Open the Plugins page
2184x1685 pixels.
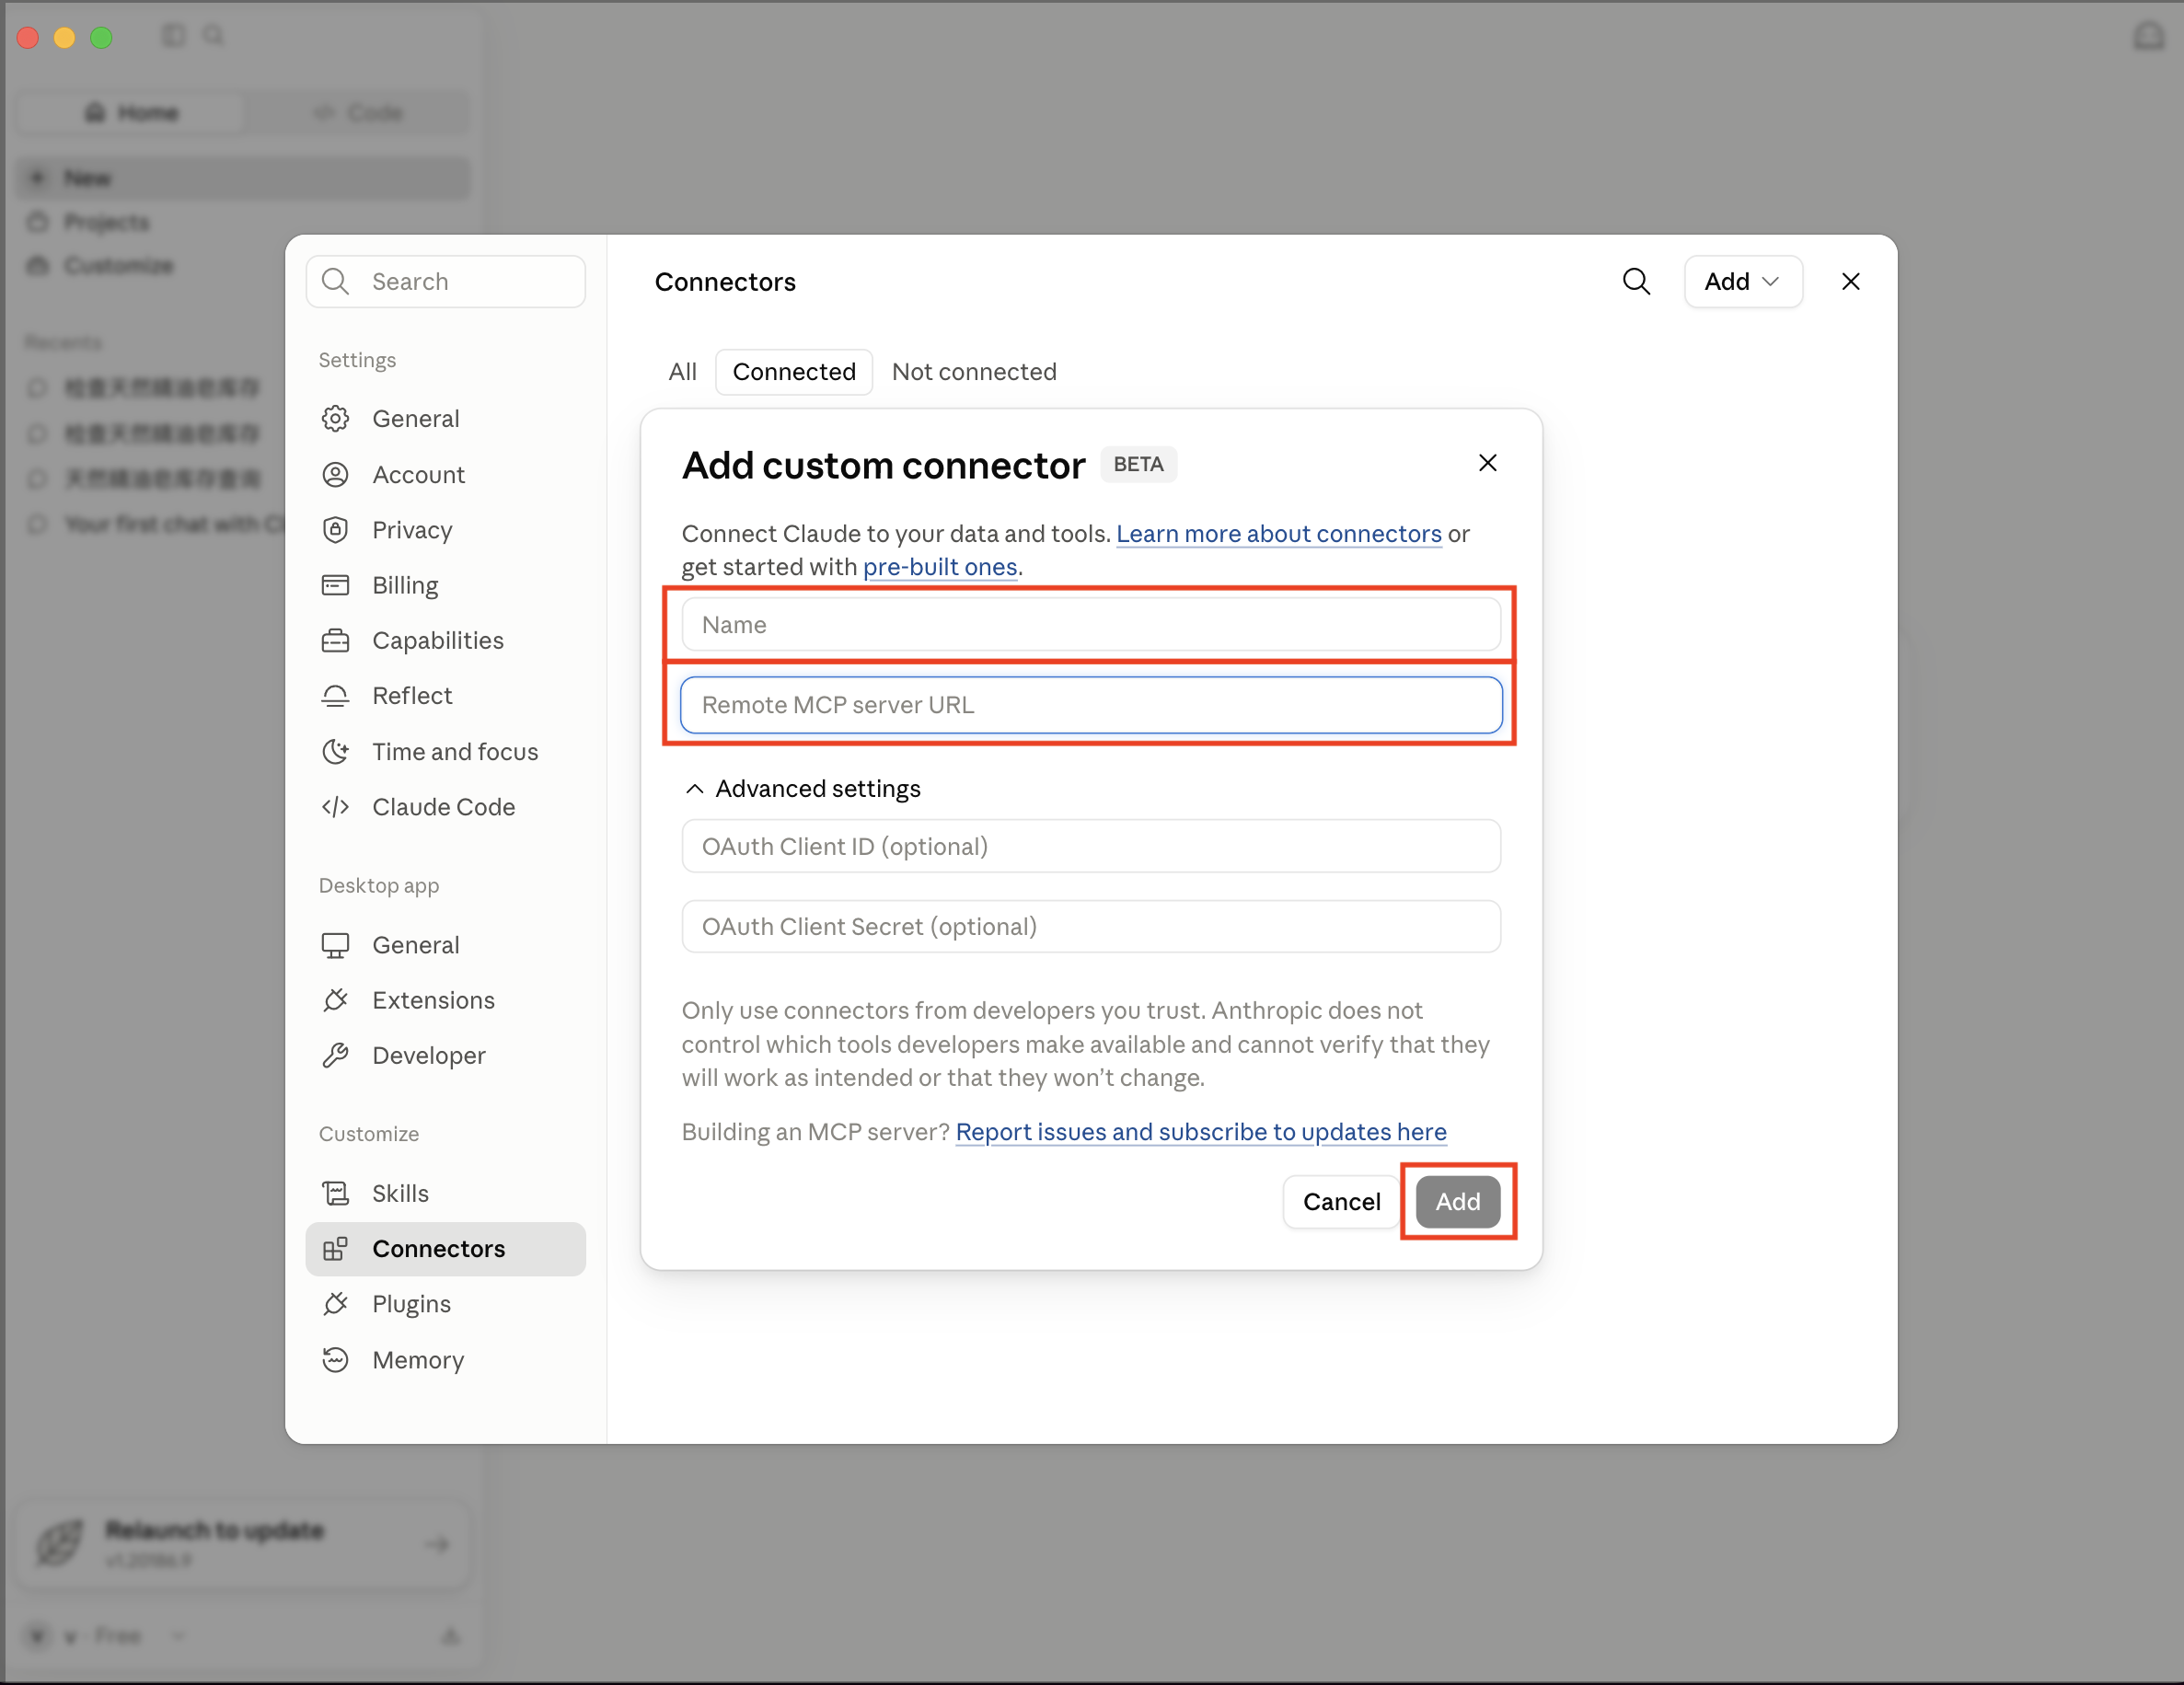coord(445,1304)
